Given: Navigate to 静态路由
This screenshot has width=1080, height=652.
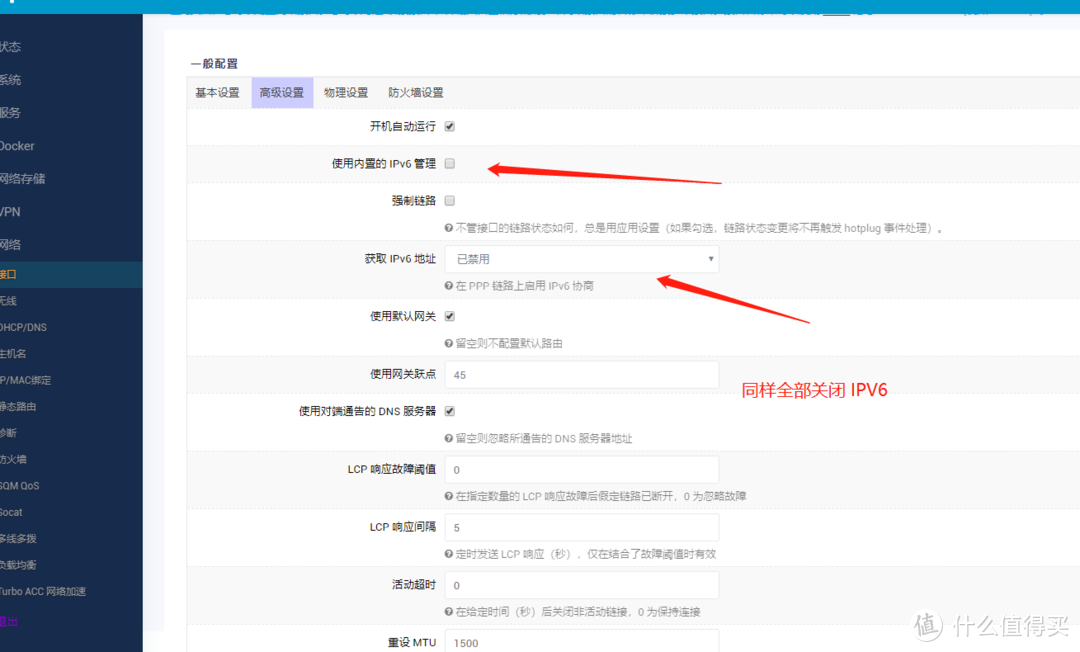Looking at the screenshot, I should tap(19, 406).
